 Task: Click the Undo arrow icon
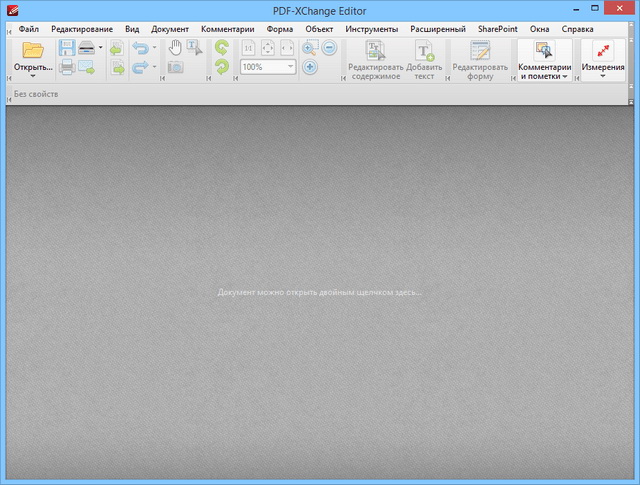pos(139,48)
